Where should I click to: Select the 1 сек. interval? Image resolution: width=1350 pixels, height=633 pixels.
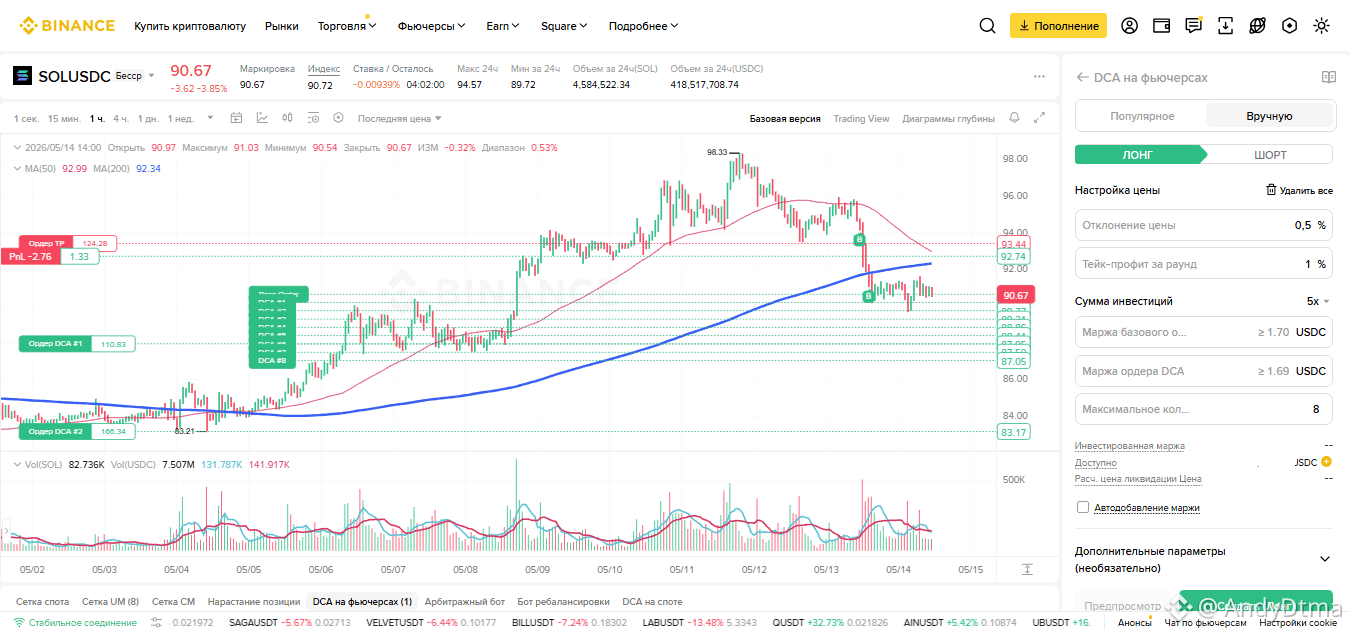26,118
